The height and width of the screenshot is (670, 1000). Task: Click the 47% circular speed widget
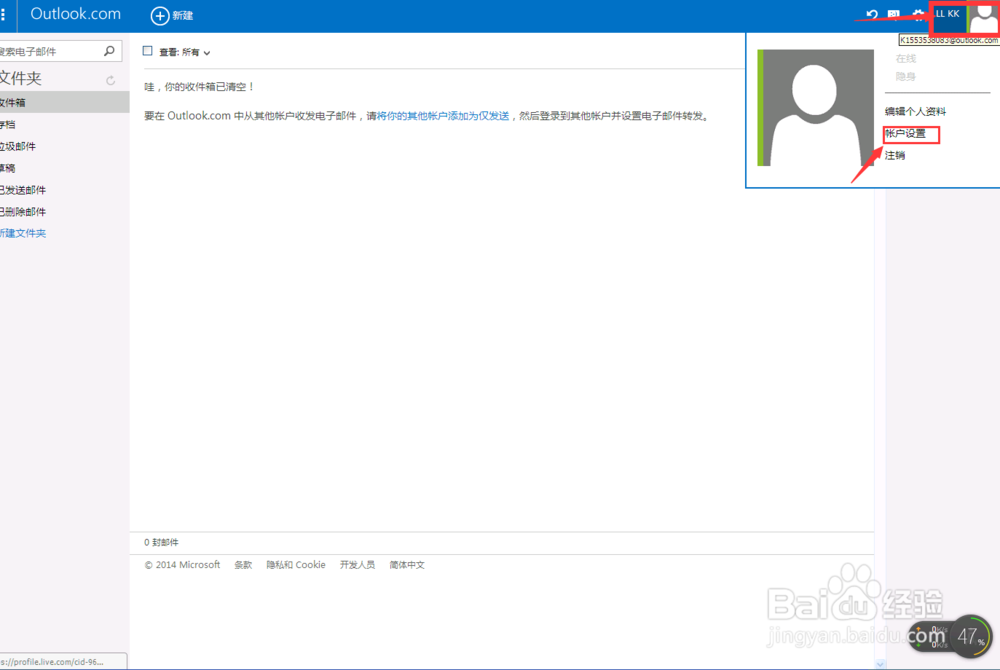coord(971,636)
